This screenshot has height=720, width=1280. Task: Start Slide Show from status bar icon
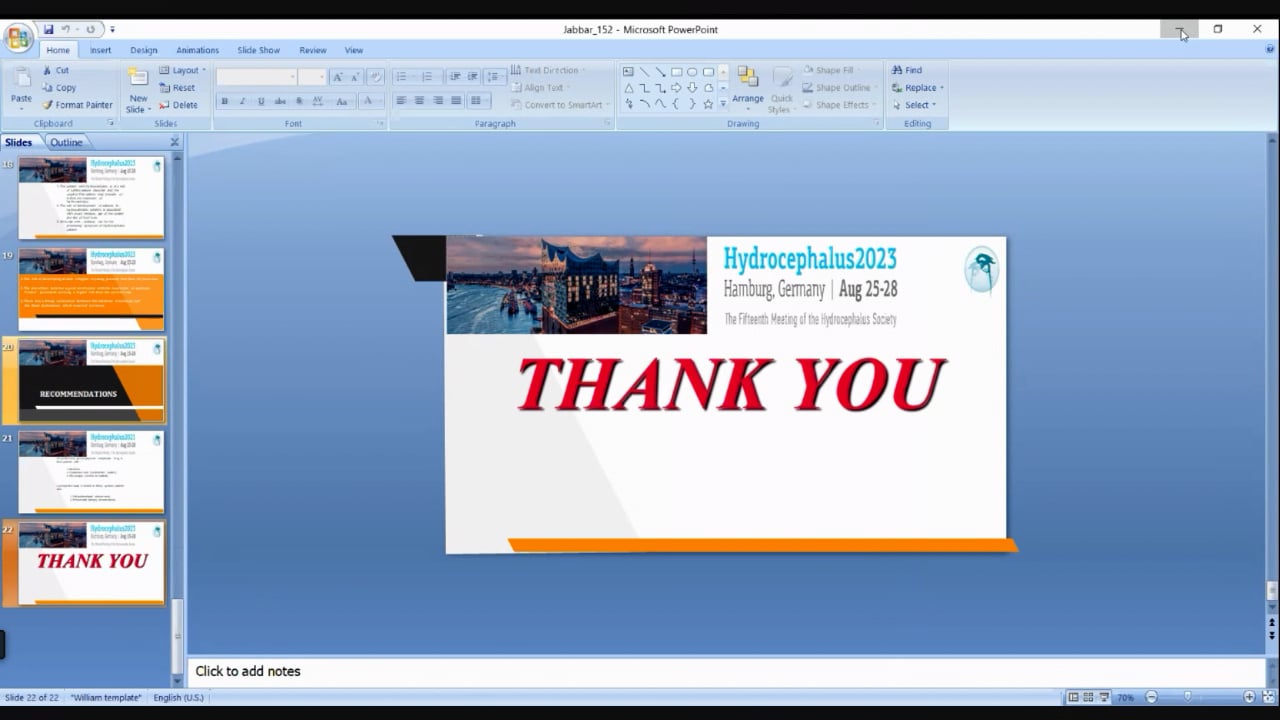[x=1104, y=697]
